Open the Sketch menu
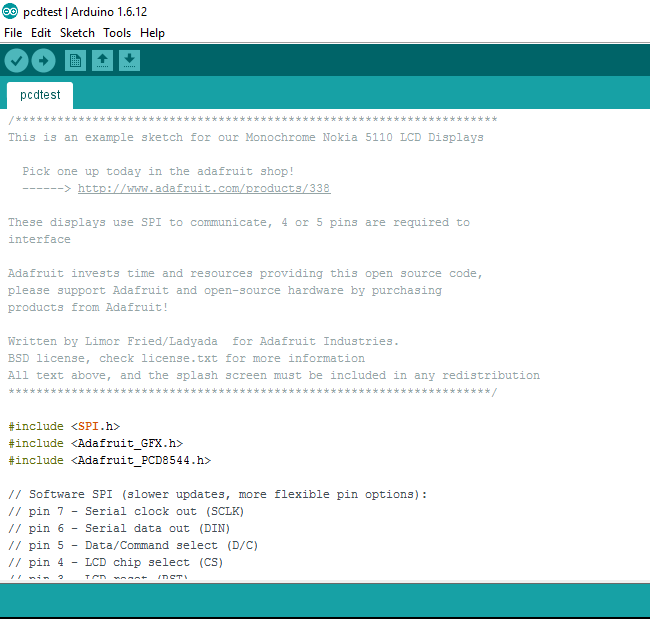 point(77,33)
